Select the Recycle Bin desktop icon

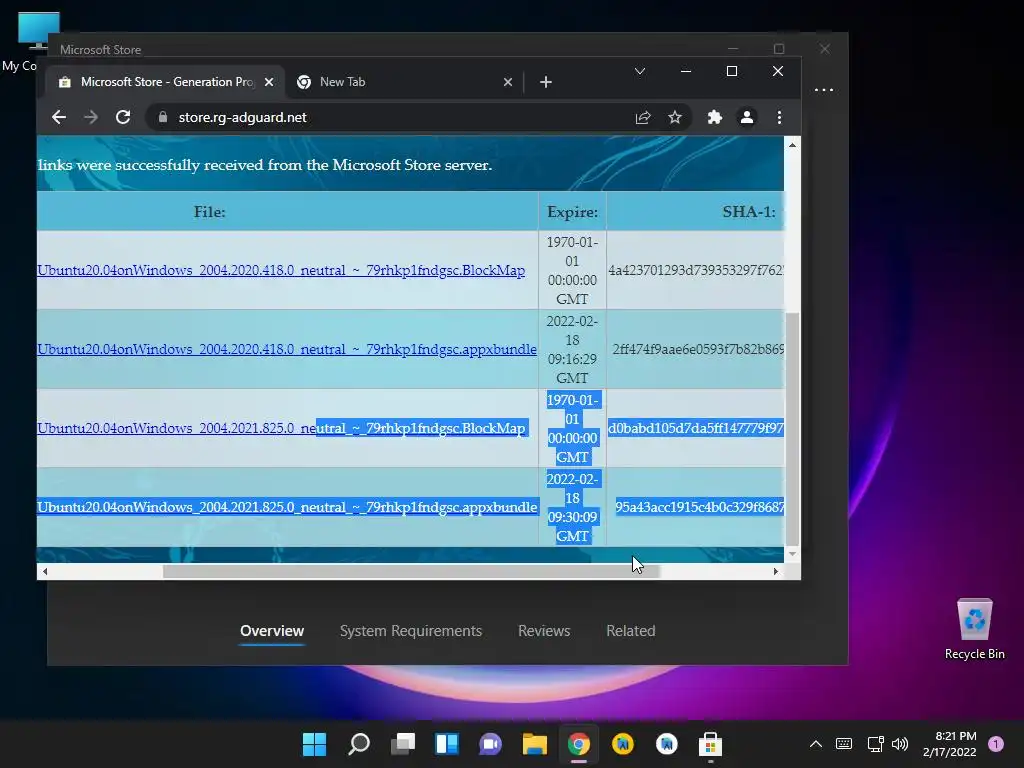tap(974, 629)
